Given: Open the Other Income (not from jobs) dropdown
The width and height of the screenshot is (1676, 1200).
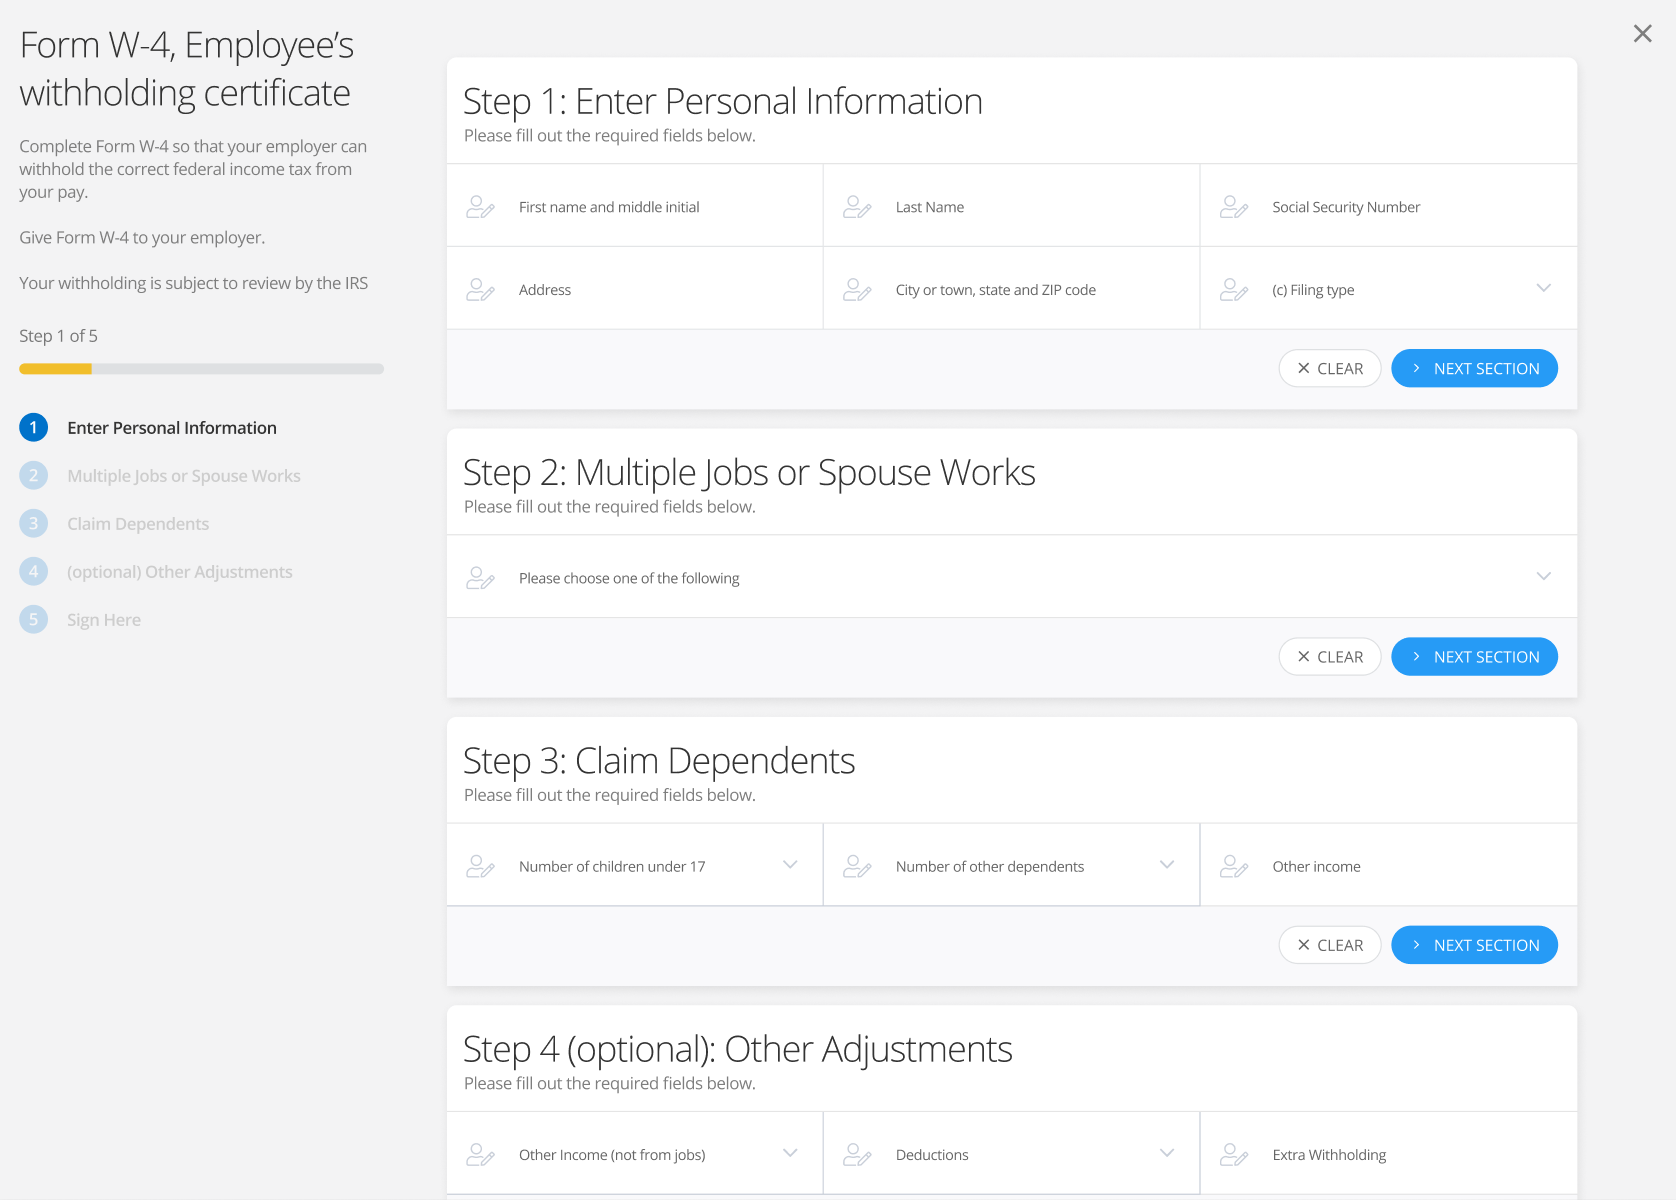Looking at the screenshot, I should [x=789, y=1152].
